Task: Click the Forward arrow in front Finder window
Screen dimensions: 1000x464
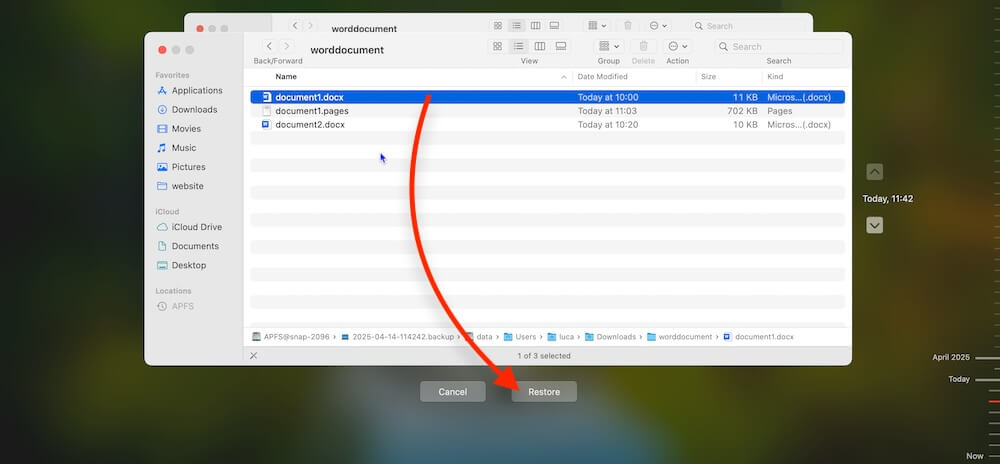Action: 287,46
